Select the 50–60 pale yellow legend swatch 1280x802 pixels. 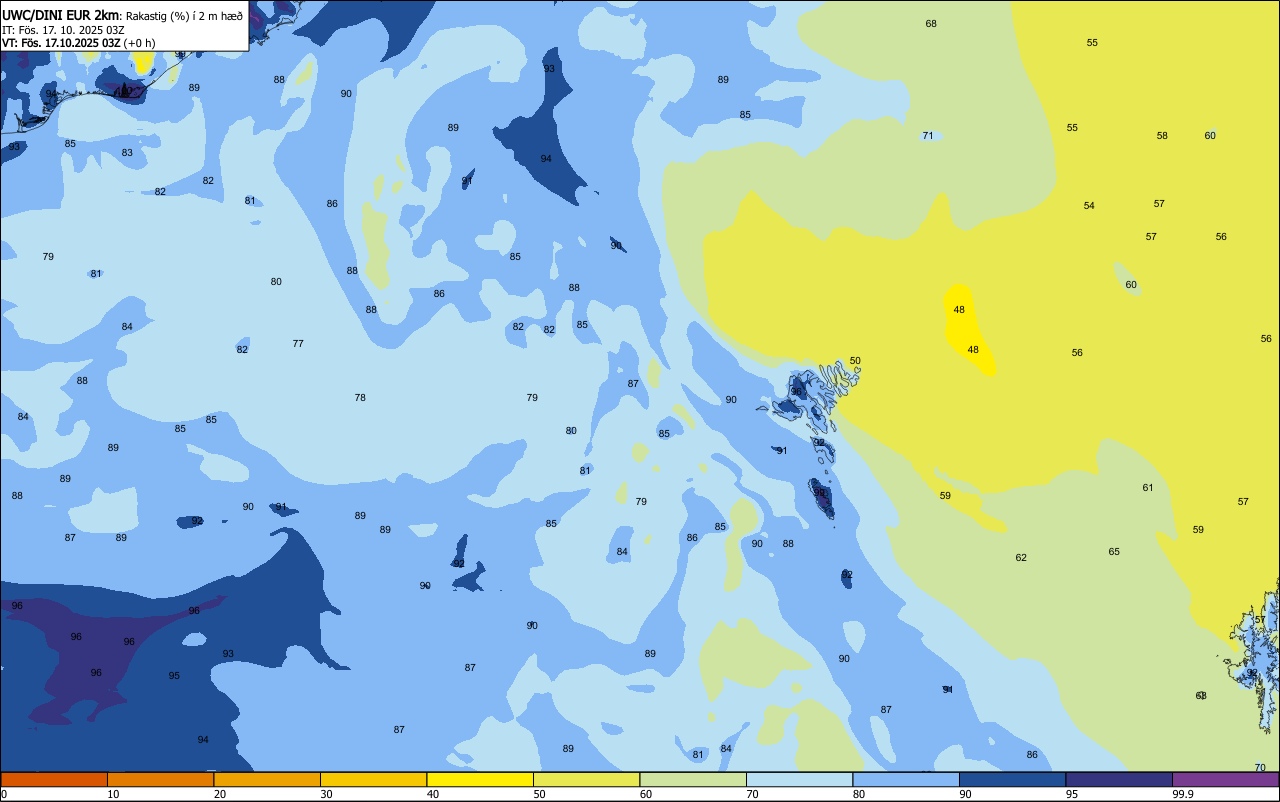[x=586, y=779]
